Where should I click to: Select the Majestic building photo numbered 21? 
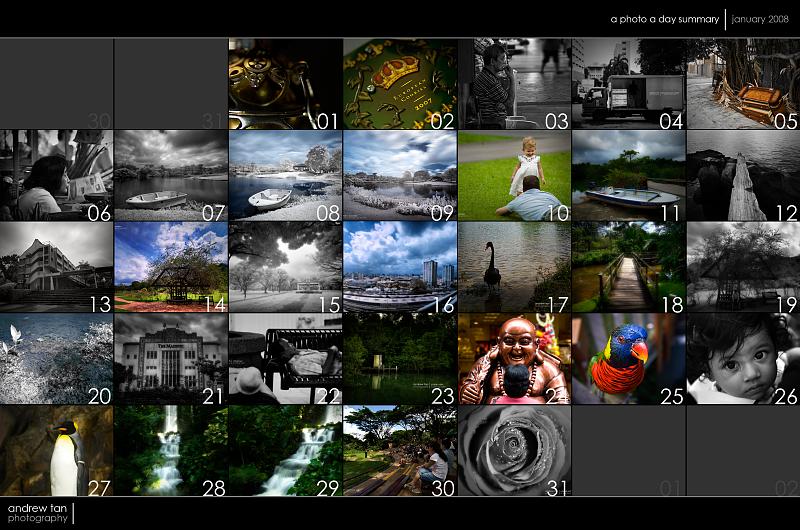tap(171, 359)
